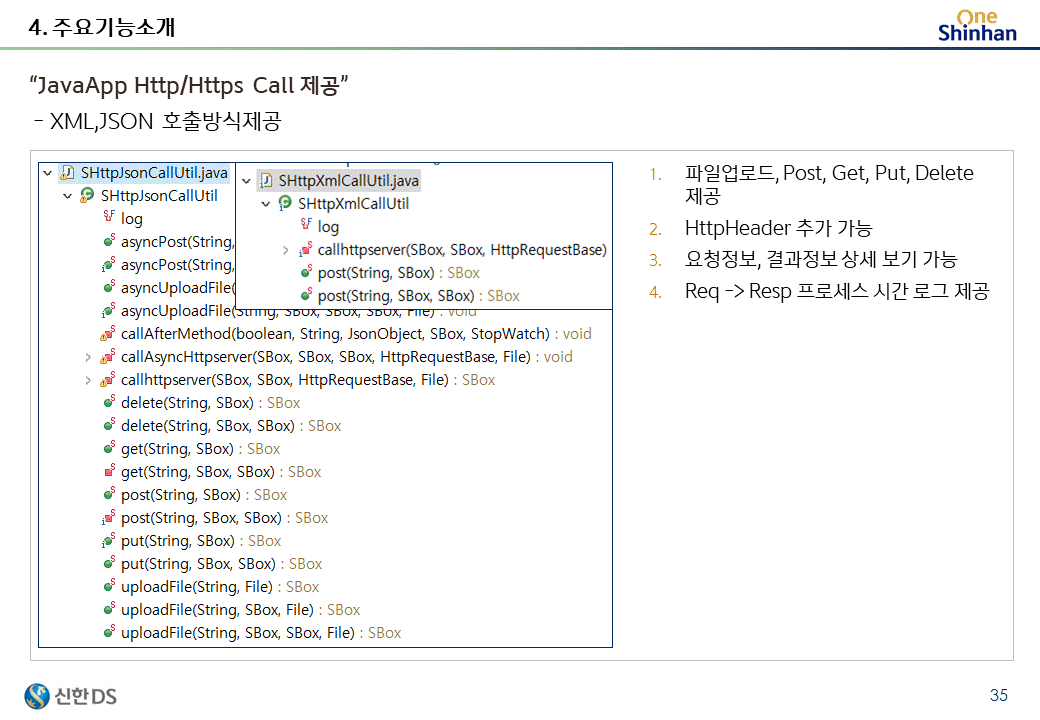Click the log field icon under SHttpJsonCallUtil
The image size is (1040, 720).
(x=109, y=216)
